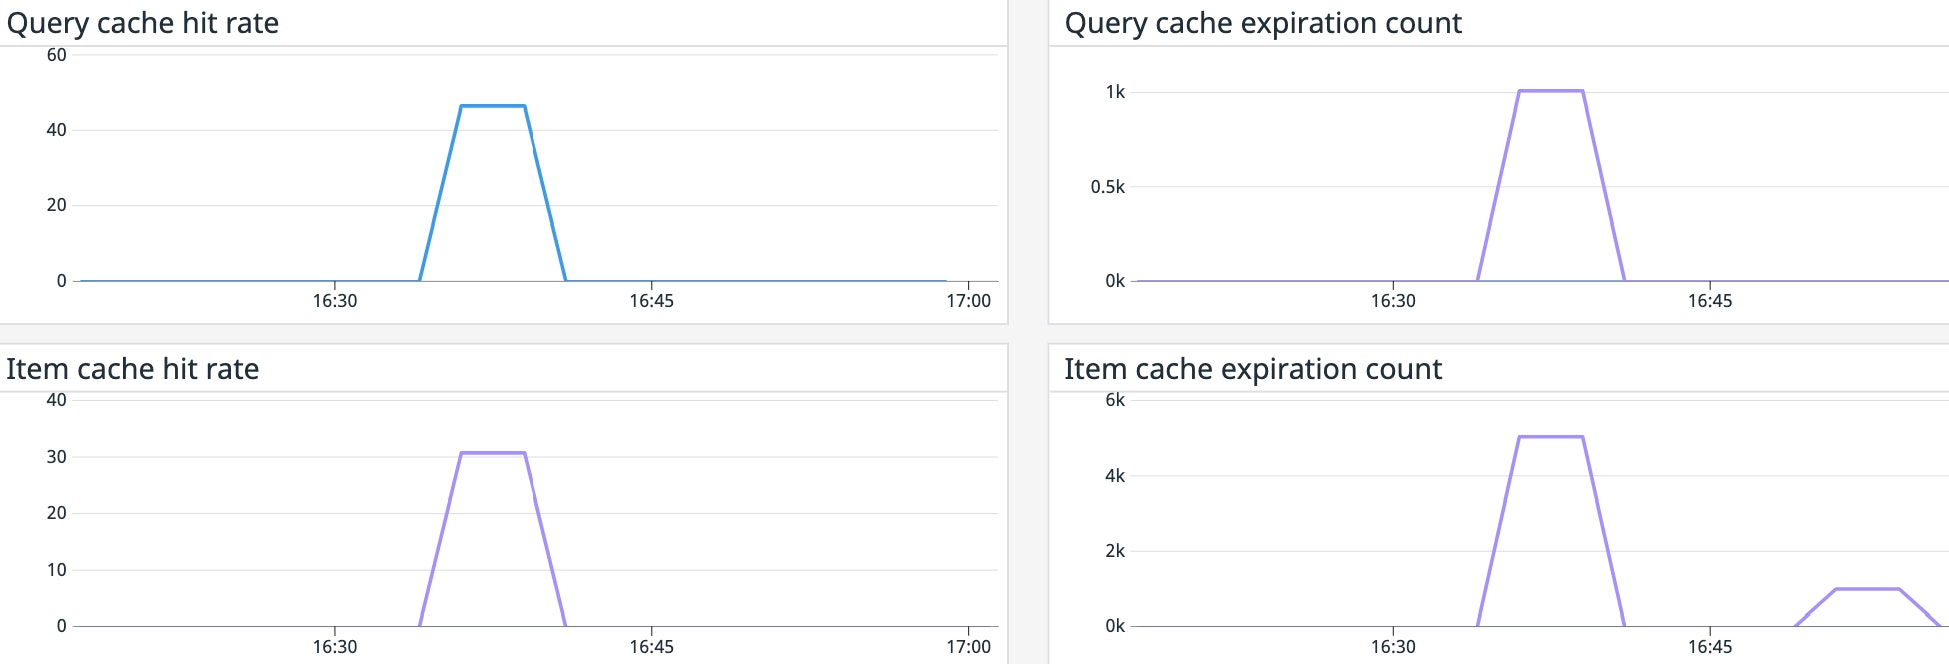Click 16:30 tick on Item cache expiration count axis
This screenshot has width=1949, height=664.
click(1393, 646)
